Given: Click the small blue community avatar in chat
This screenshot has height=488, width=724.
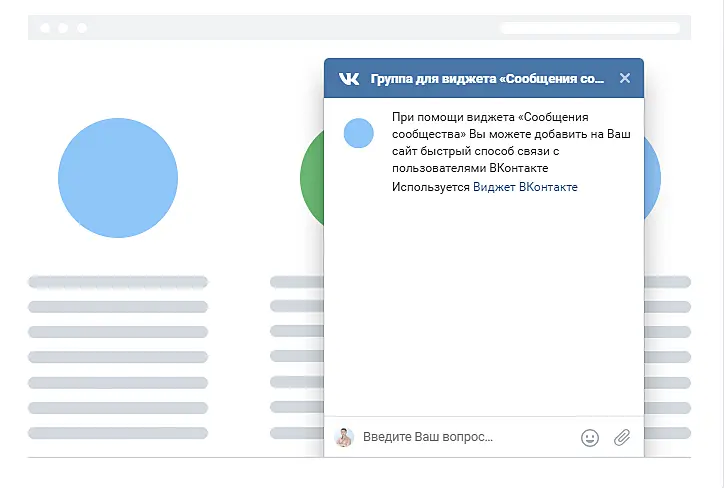Looking at the screenshot, I should click(x=358, y=133).
